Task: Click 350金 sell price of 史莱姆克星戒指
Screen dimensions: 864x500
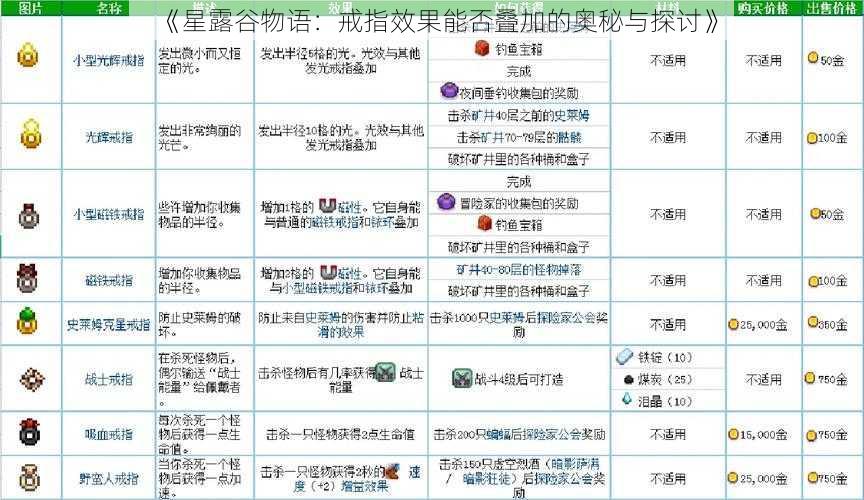Action: pyautogui.click(x=833, y=325)
